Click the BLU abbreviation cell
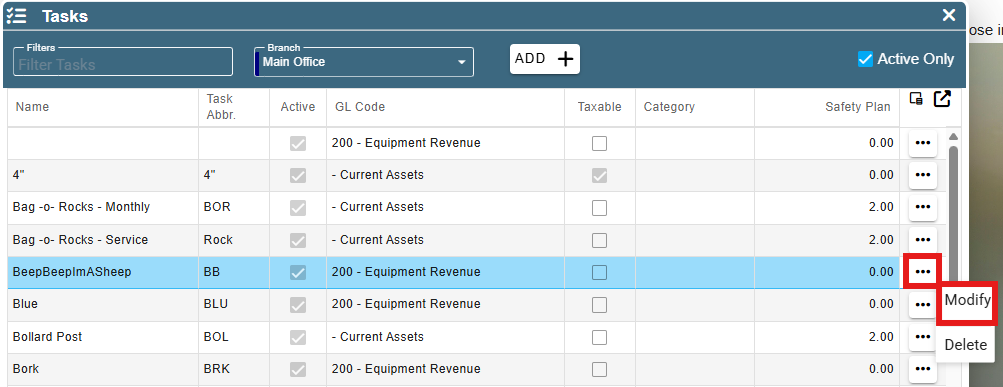Screen dimensions: 1003x387 (234, 304)
